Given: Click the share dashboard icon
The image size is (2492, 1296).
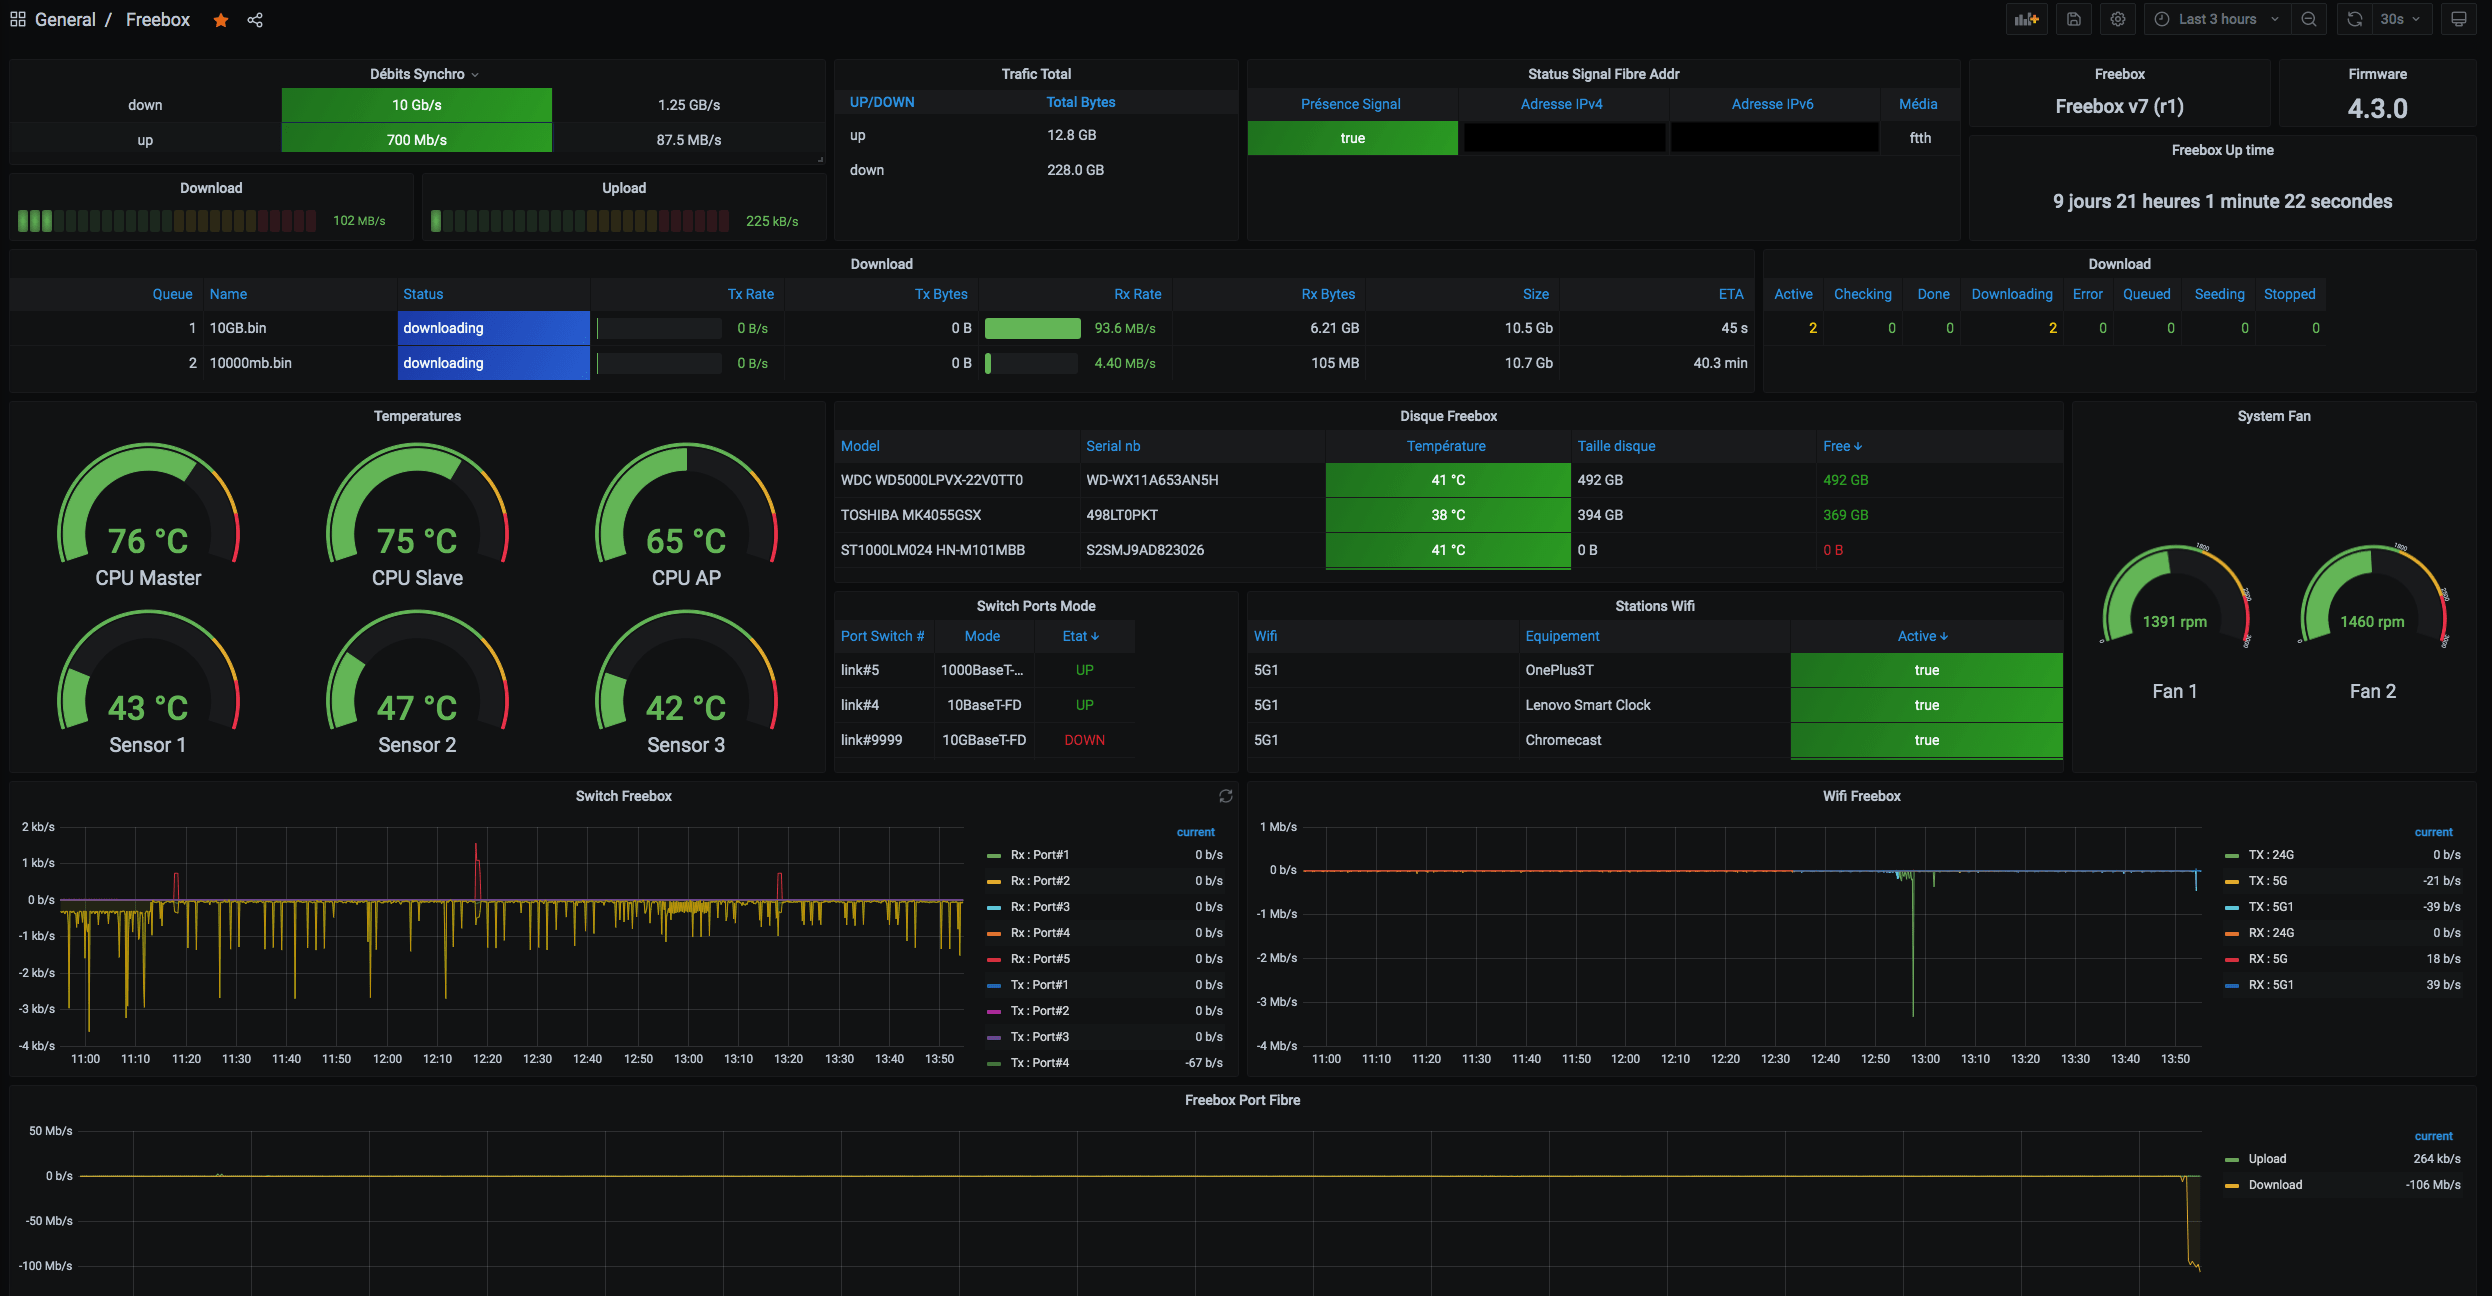Looking at the screenshot, I should (255, 20).
